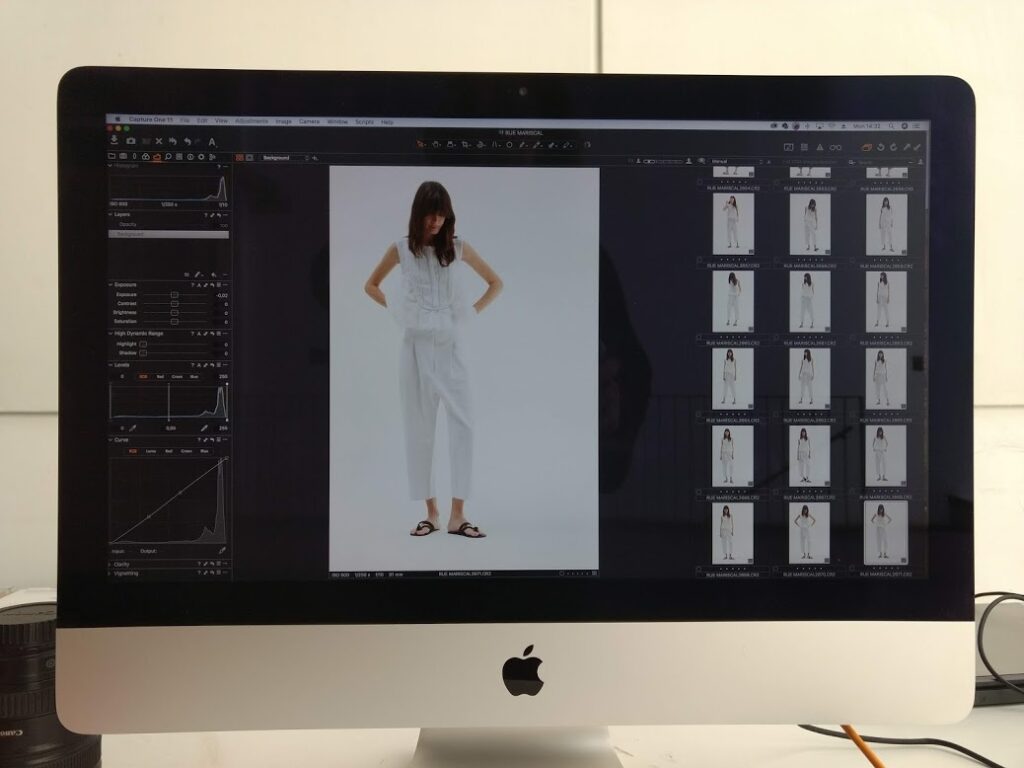Select the BUE MARISCAL thumbnail in bottom-right corner

[x=885, y=532]
